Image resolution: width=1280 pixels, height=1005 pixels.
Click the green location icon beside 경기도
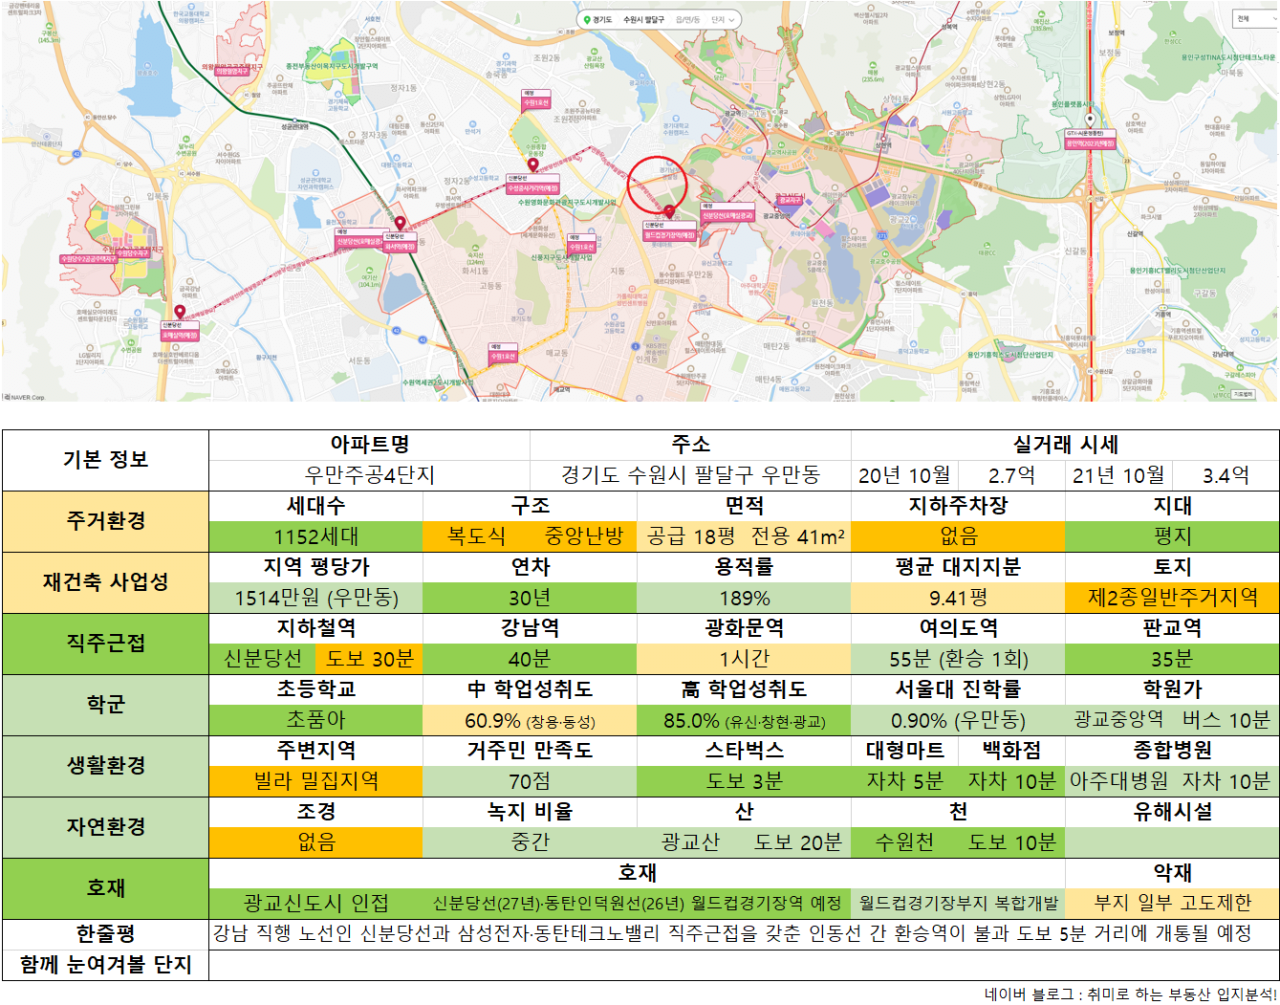[x=587, y=20]
